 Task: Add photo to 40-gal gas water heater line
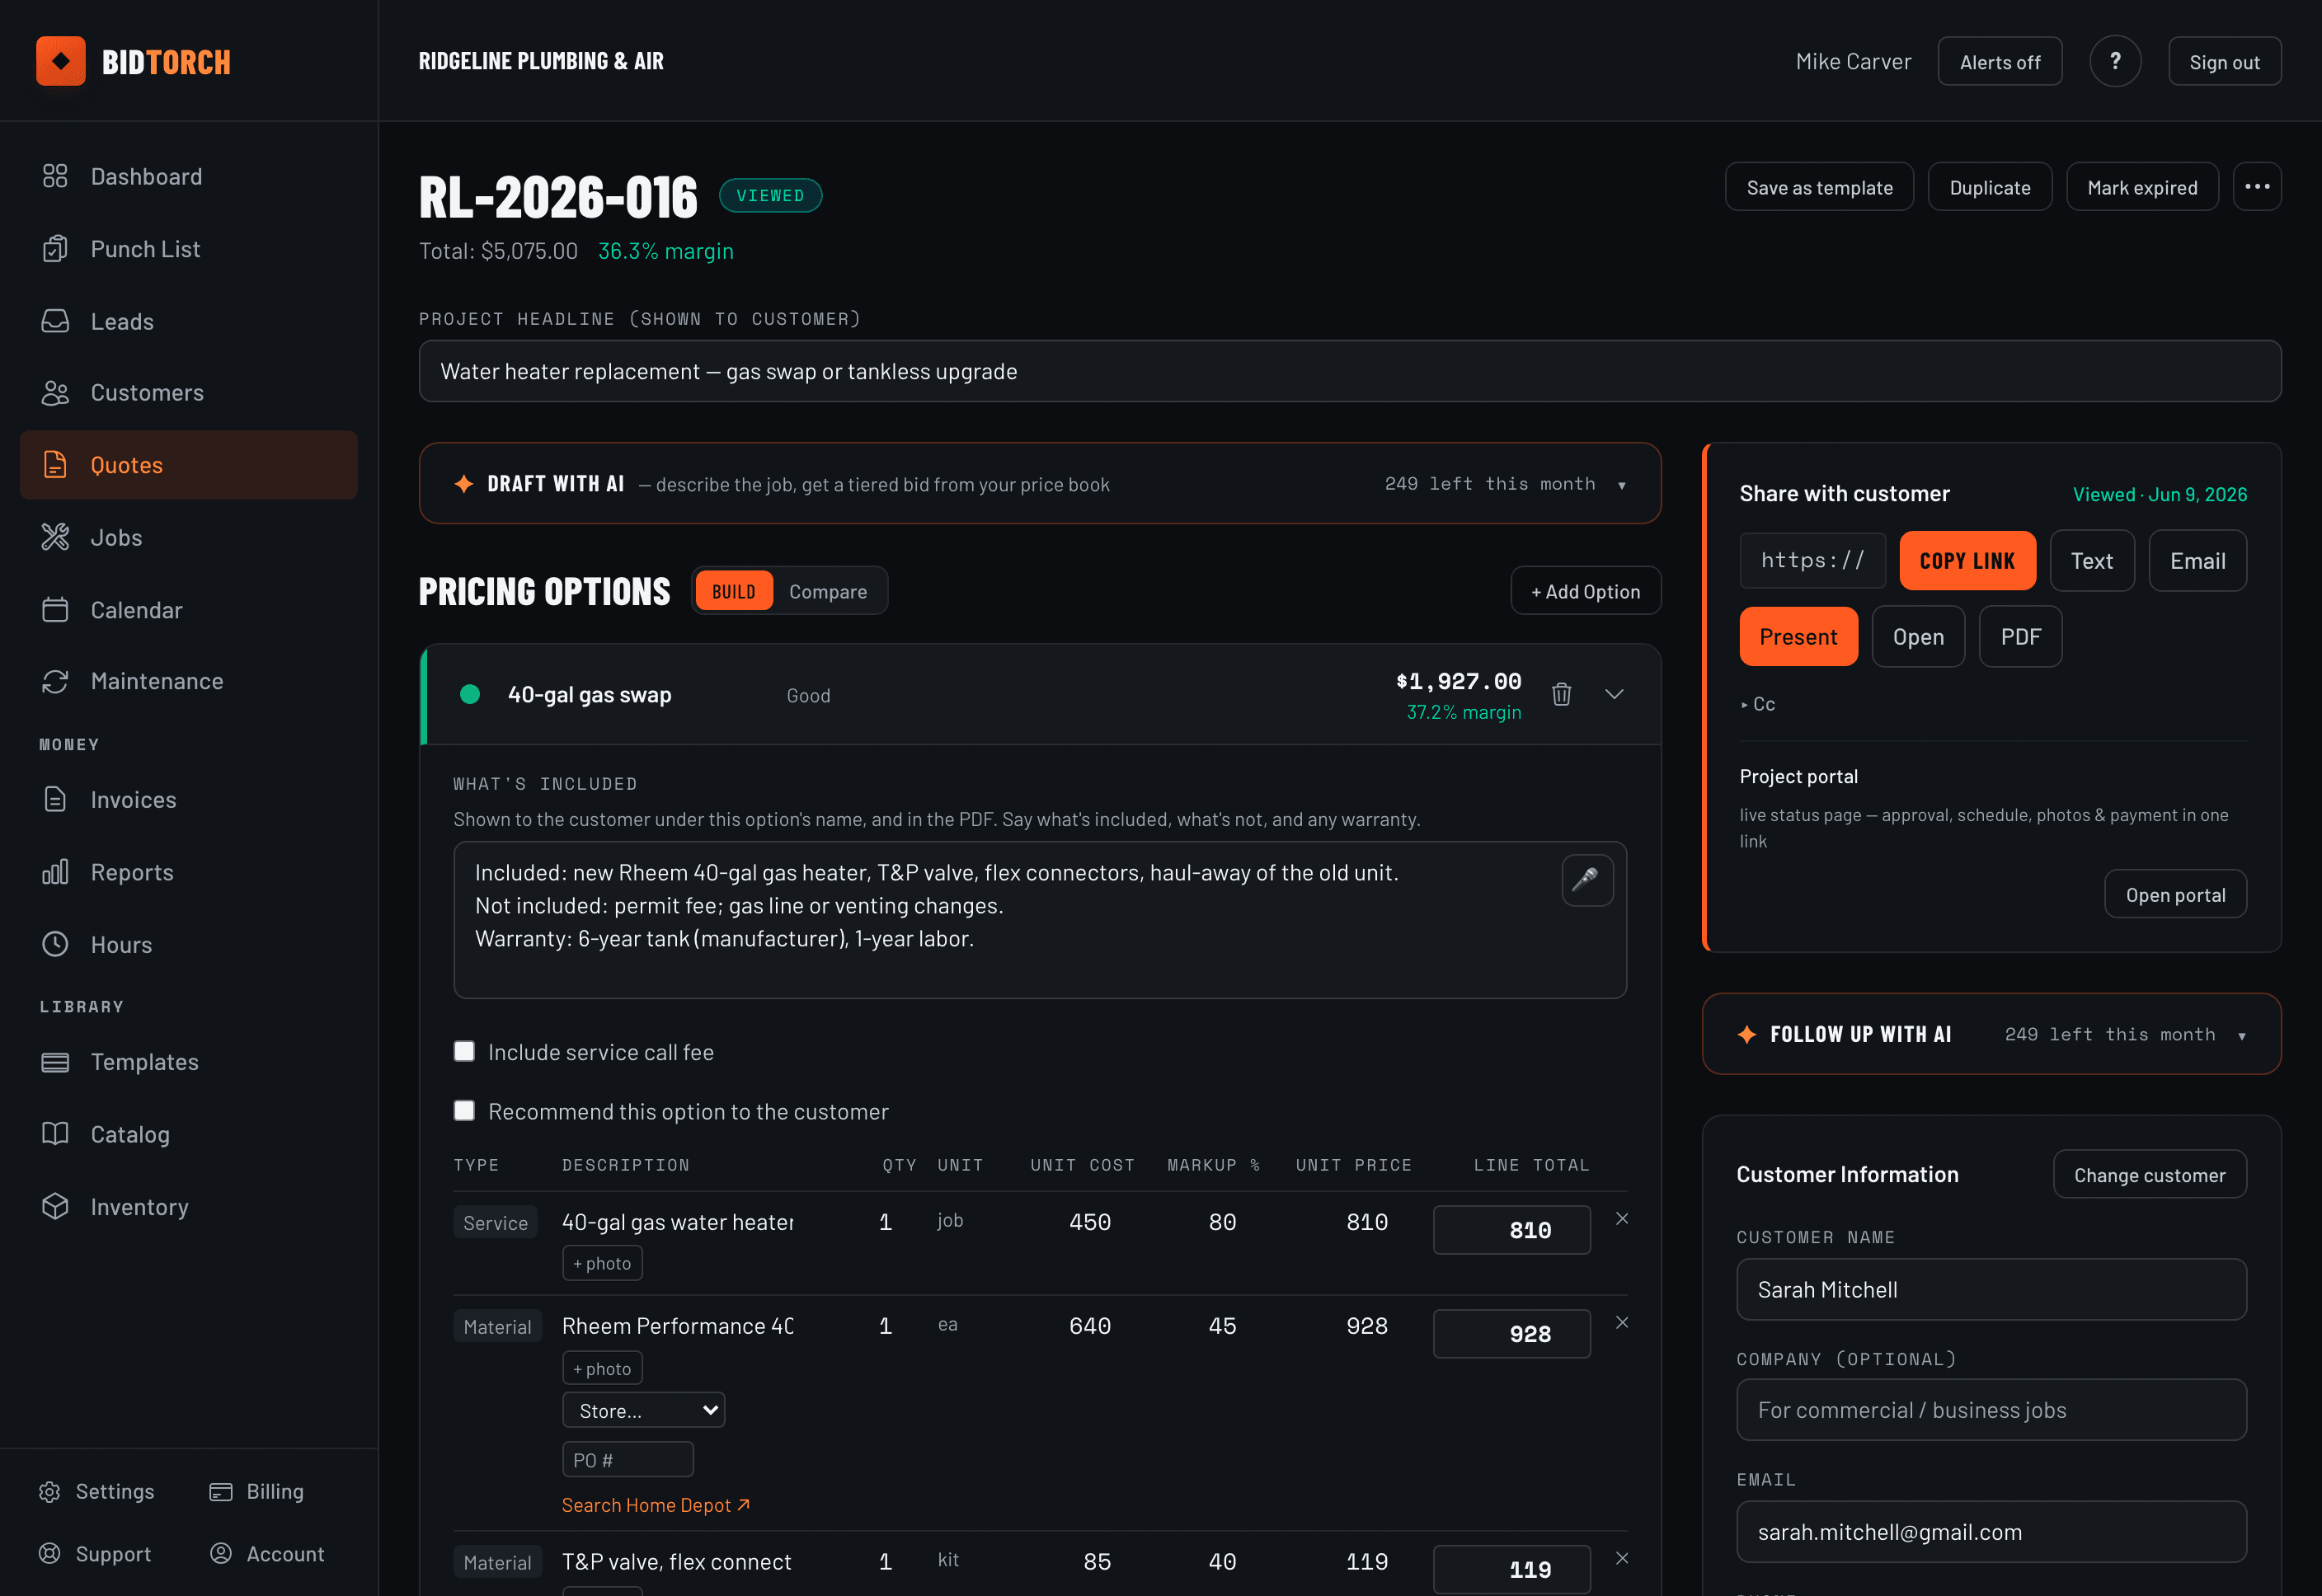[601, 1263]
